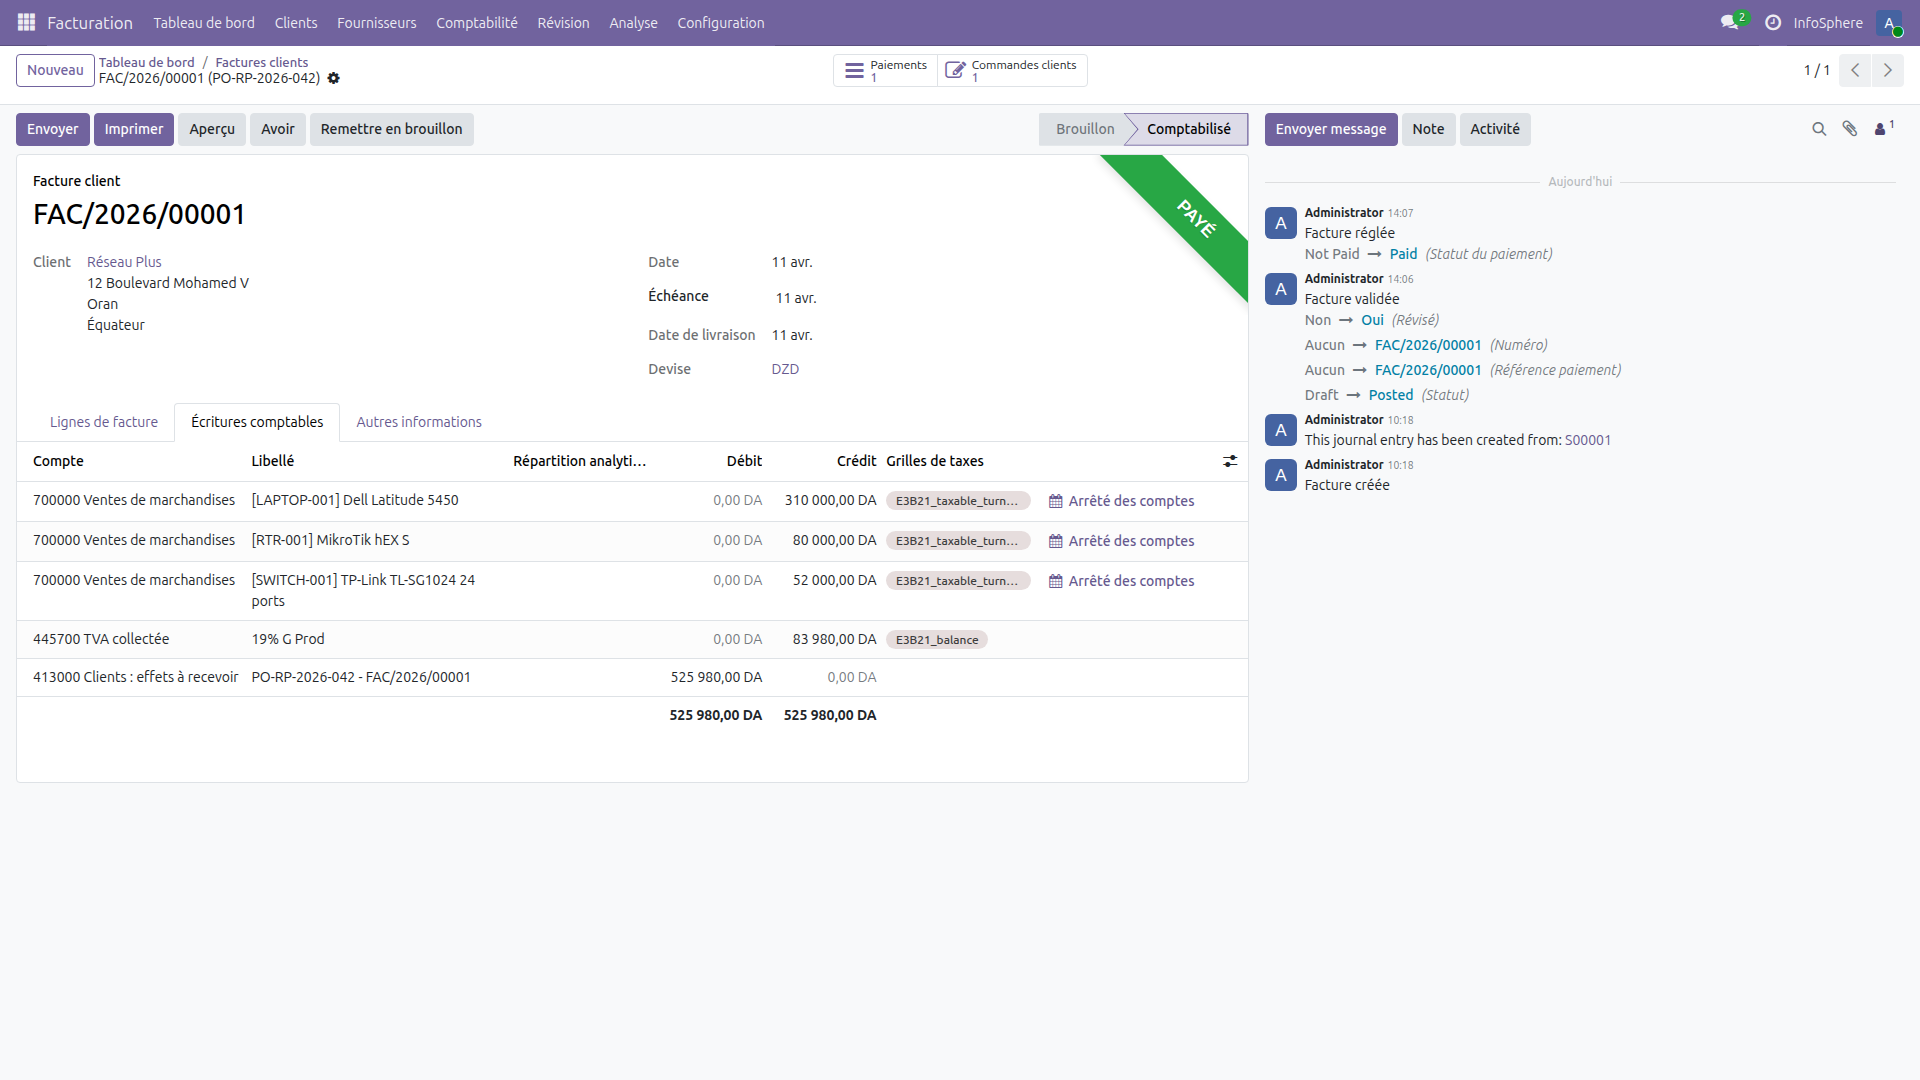Open the column options adjust icon
The width and height of the screenshot is (1920, 1080).
click(1230, 461)
